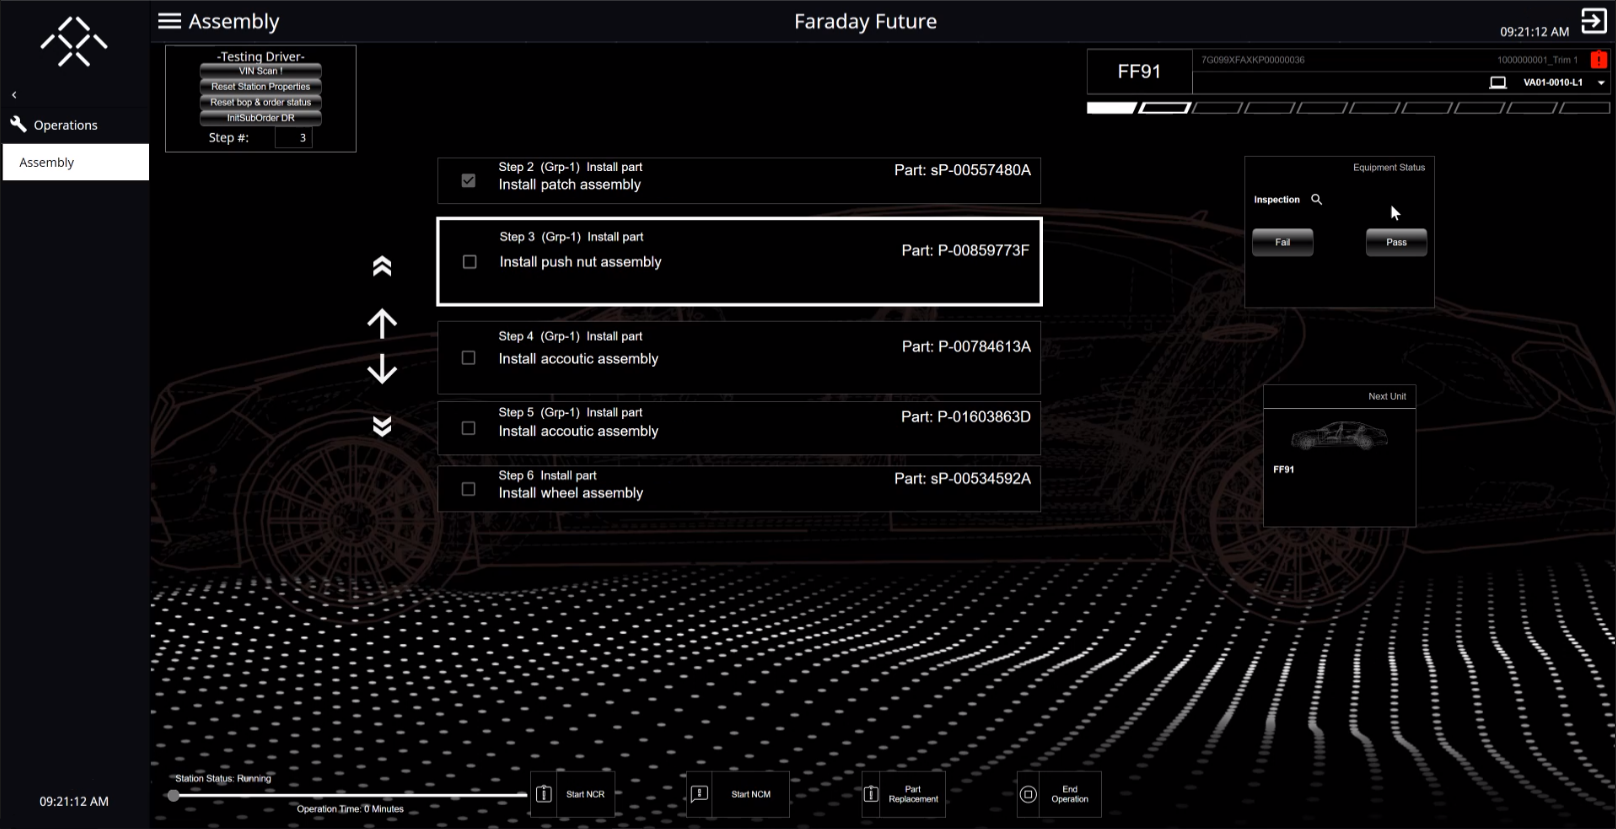Open the VA01-0010-L1 station dropdown

(1601, 83)
